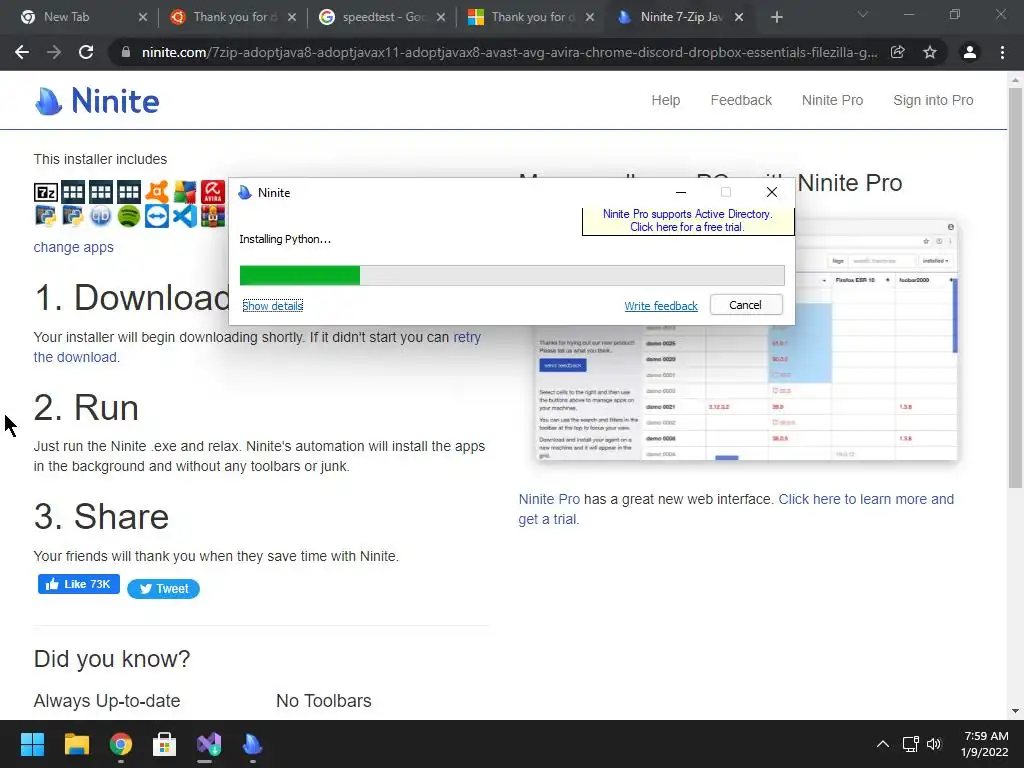This screenshot has height=768, width=1024.
Task: Click the WinRAR icon
Action: click(213, 216)
